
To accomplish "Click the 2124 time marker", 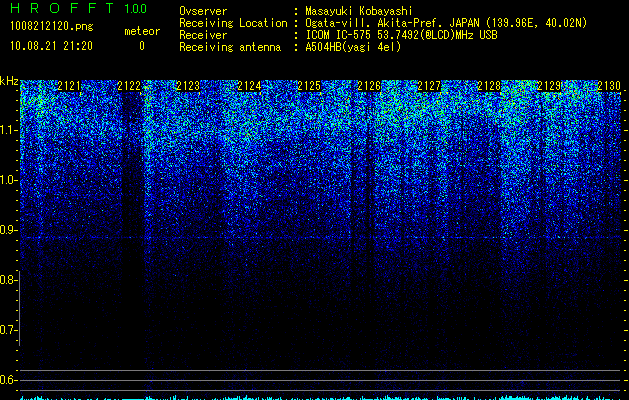I will pyautogui.click(x=249, y=86).
